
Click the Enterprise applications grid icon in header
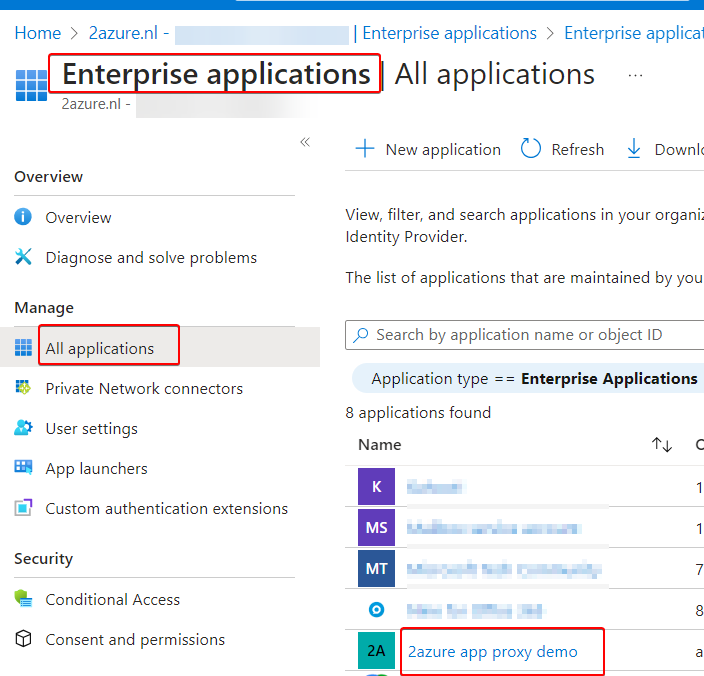pyautogui.click(x=31, y=85)
